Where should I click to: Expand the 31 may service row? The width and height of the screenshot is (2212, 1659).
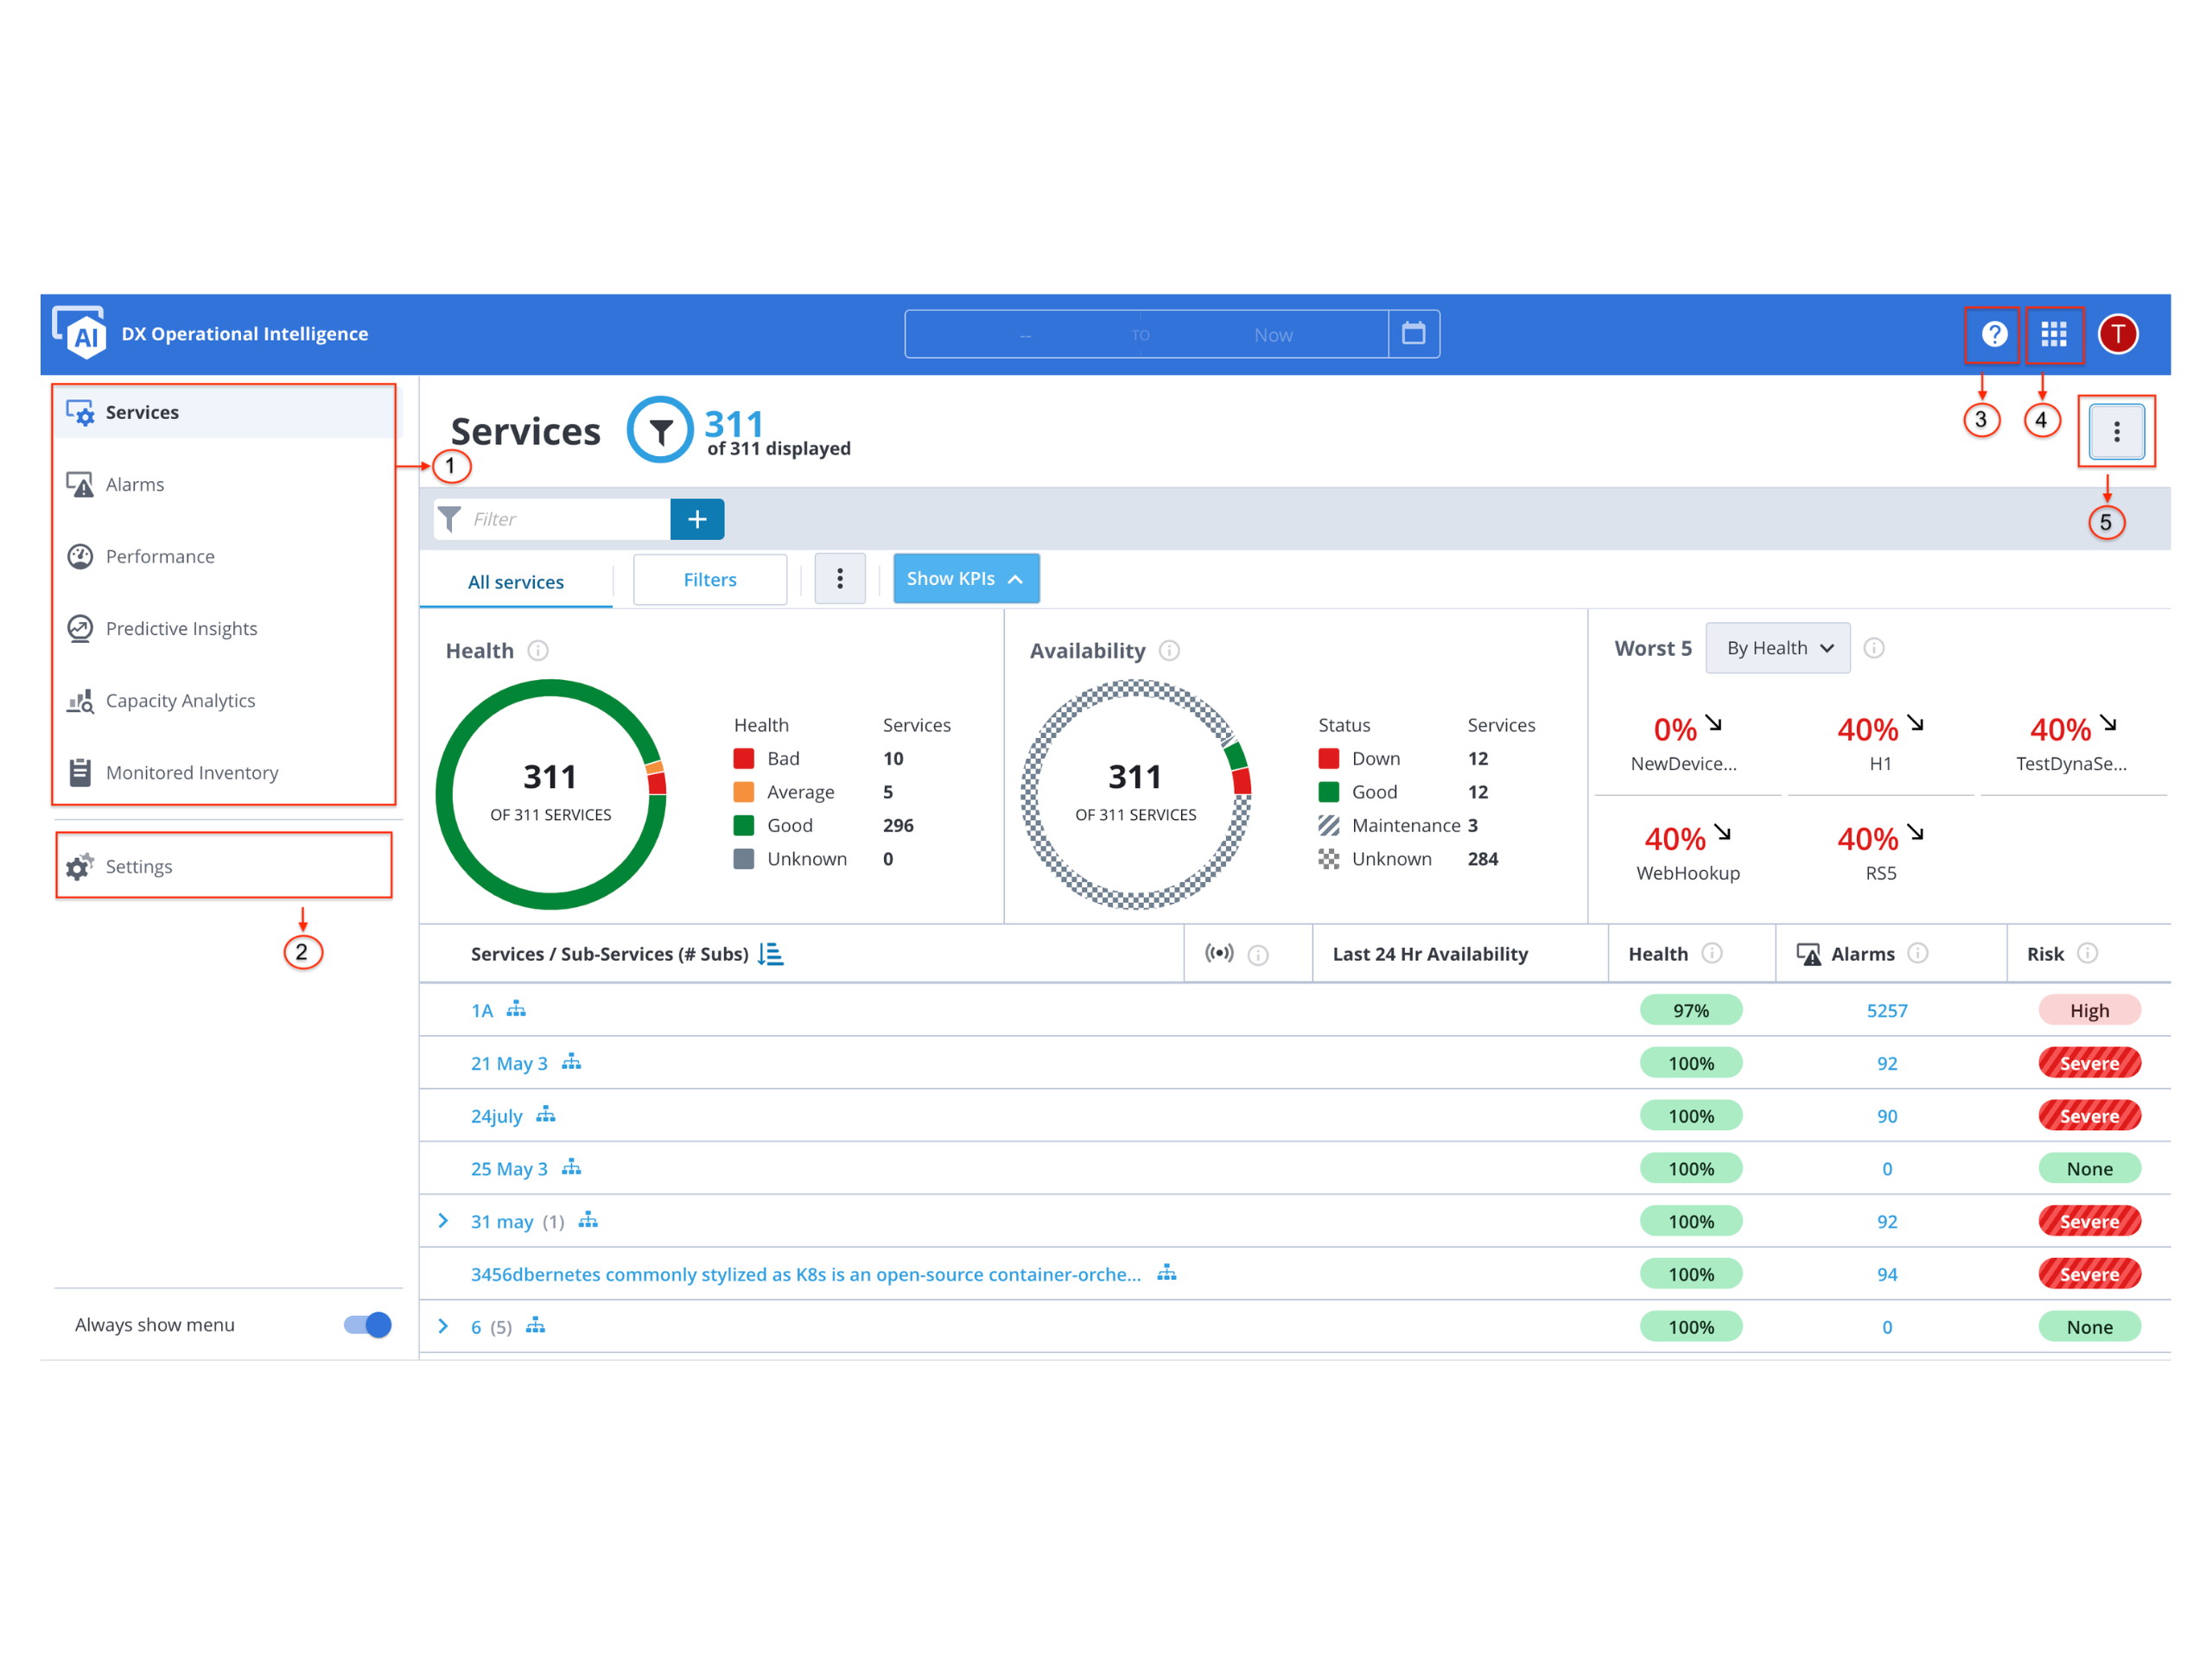tap(443, 1221)
